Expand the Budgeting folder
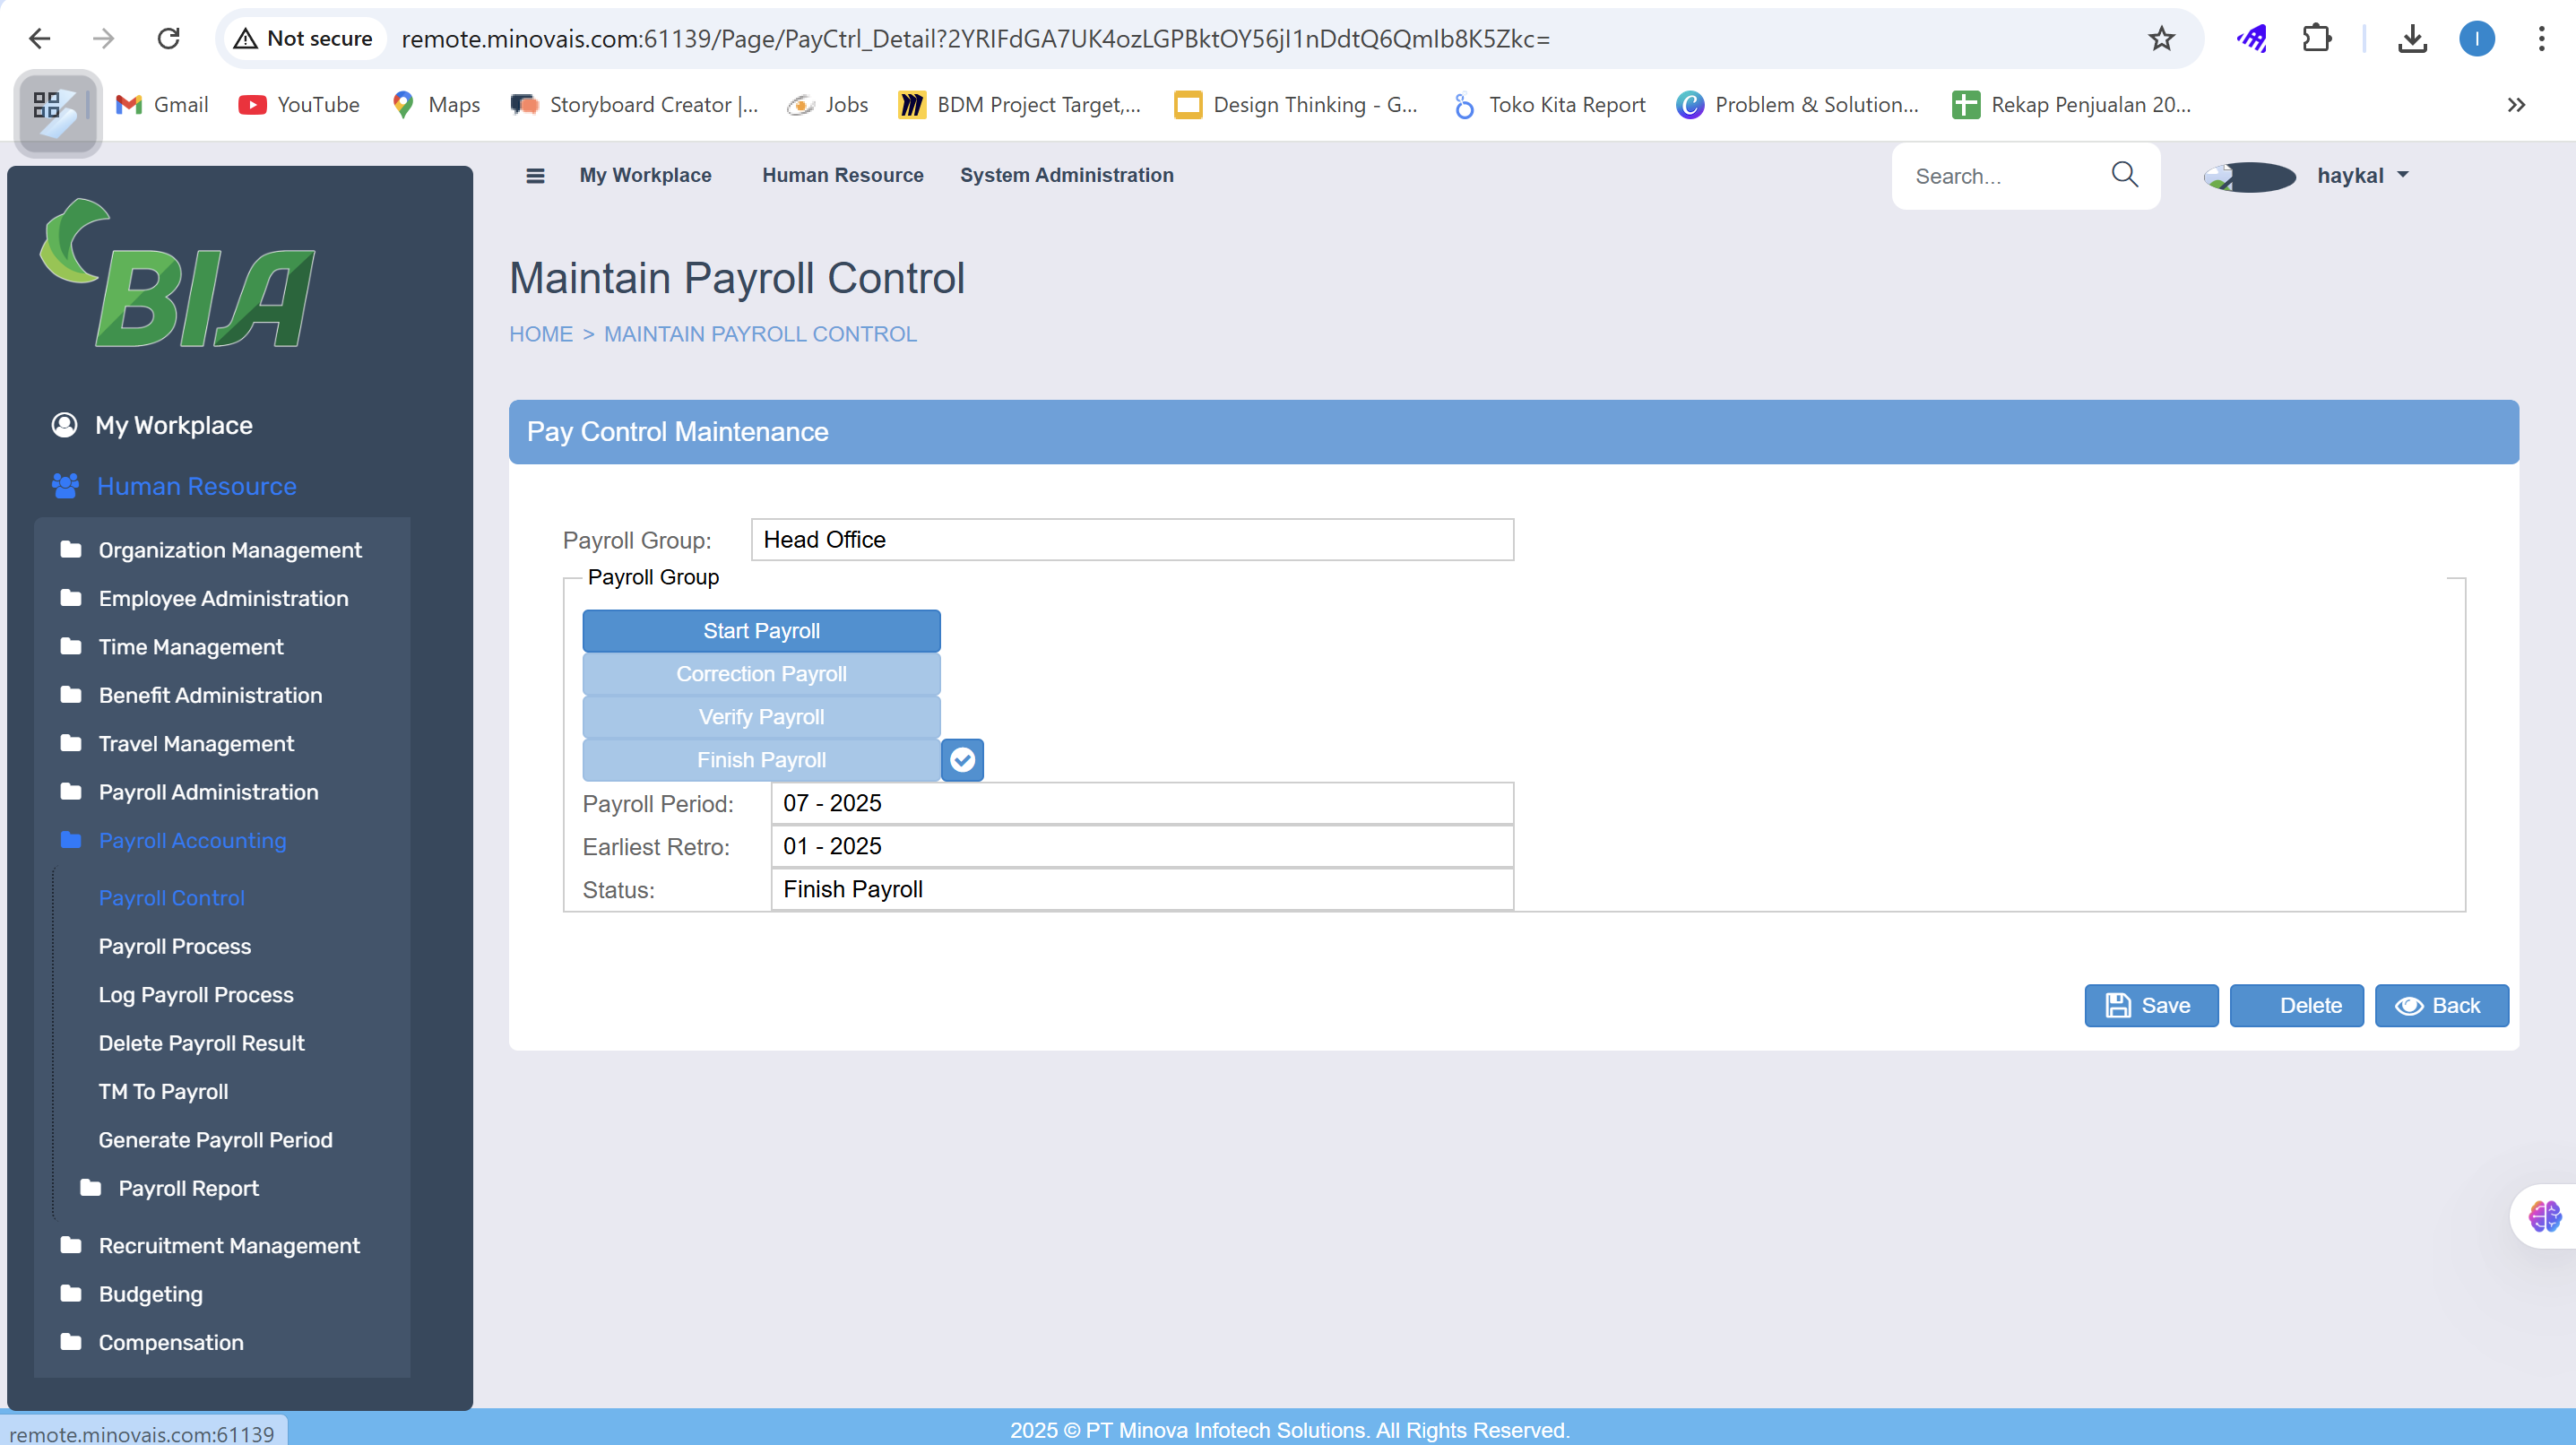Image resolution: width=2576 pixels, height=1445 pixels. coord(150,1294)
